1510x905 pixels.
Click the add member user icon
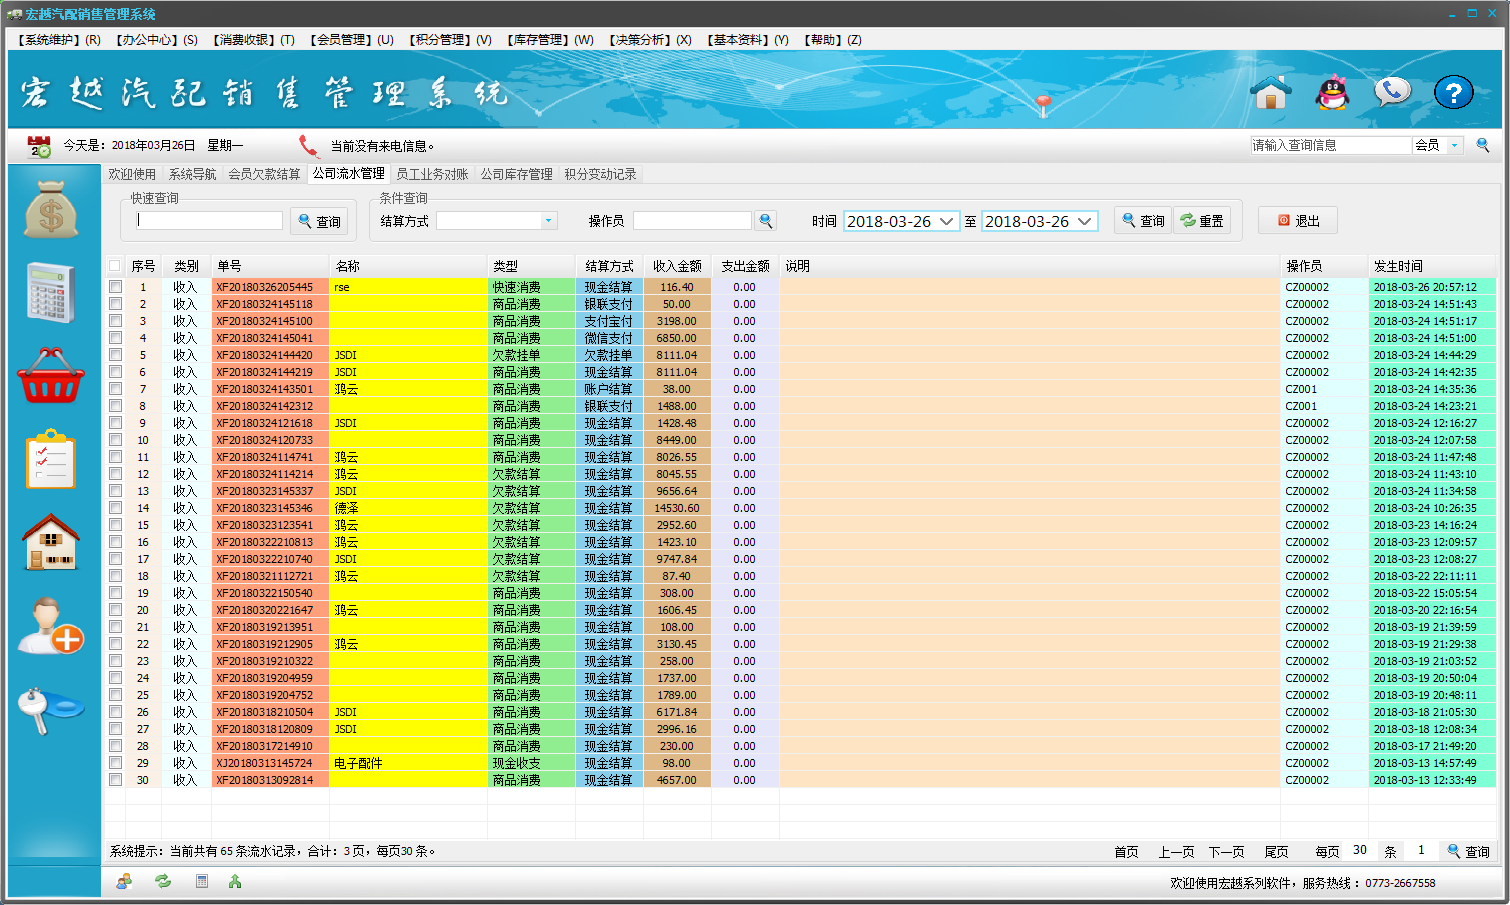[x=51, y=626]
